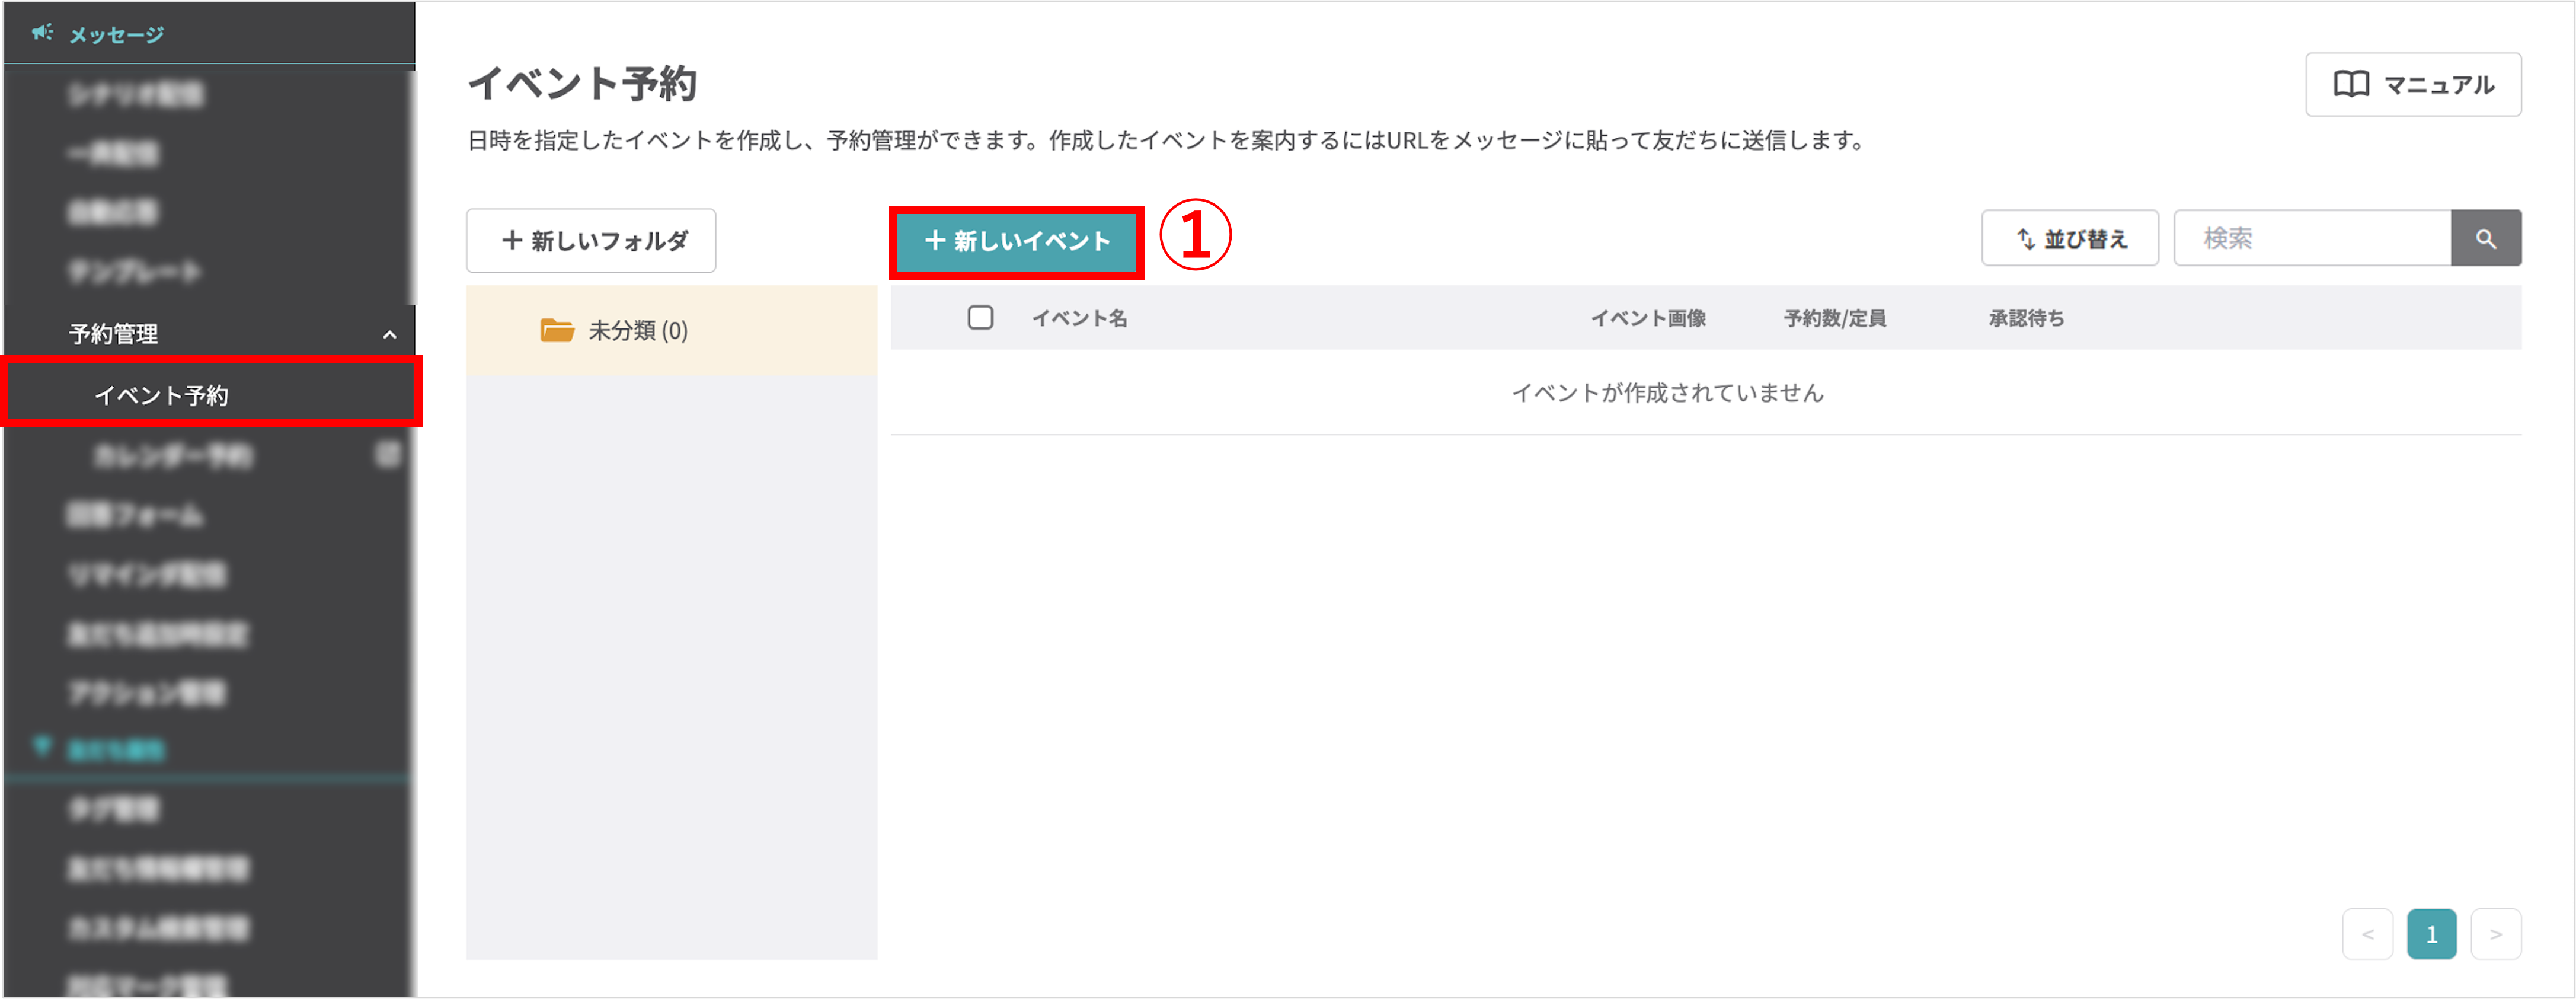This screenshot has width=2576, height=999.
Task: Open the 並び替え sorting options
Action: pos(2070,238)
